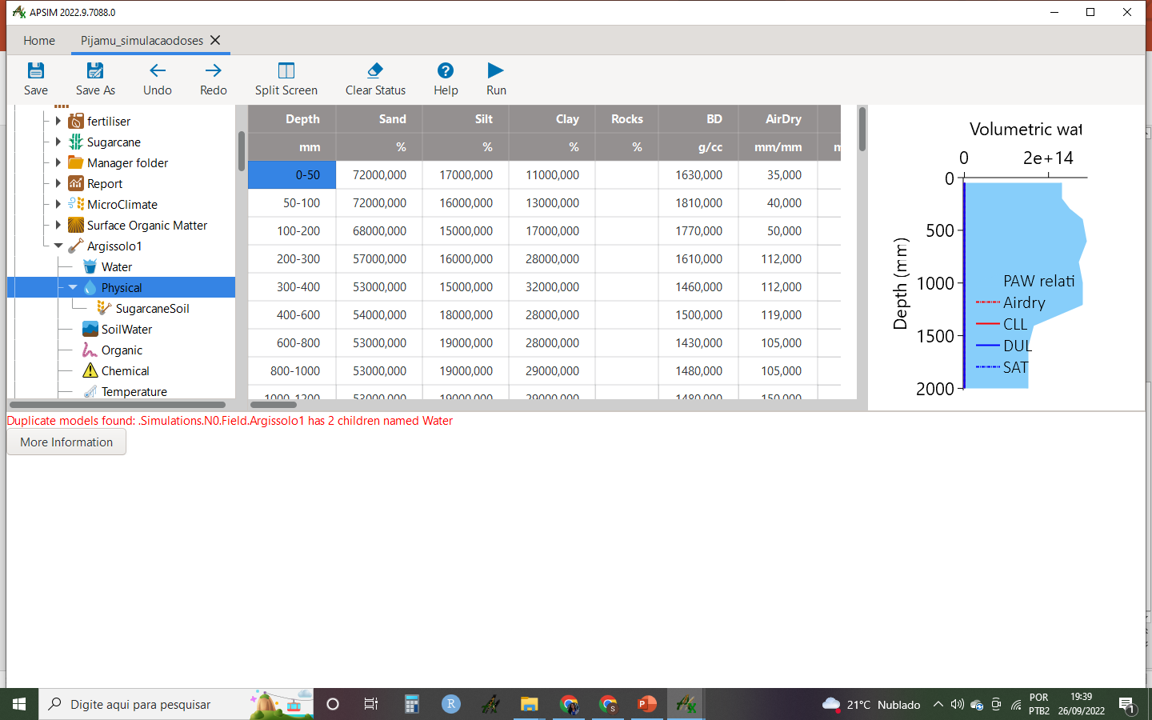Run the simulation with play icon

[496, 71]
